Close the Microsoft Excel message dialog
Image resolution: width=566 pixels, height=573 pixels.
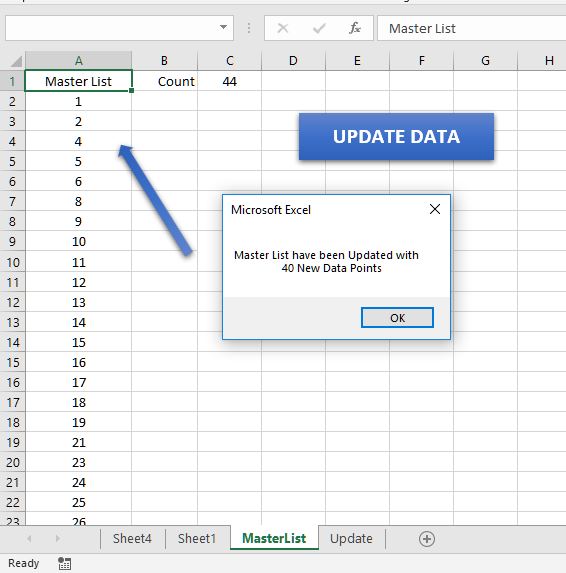[x=435, y=209]
